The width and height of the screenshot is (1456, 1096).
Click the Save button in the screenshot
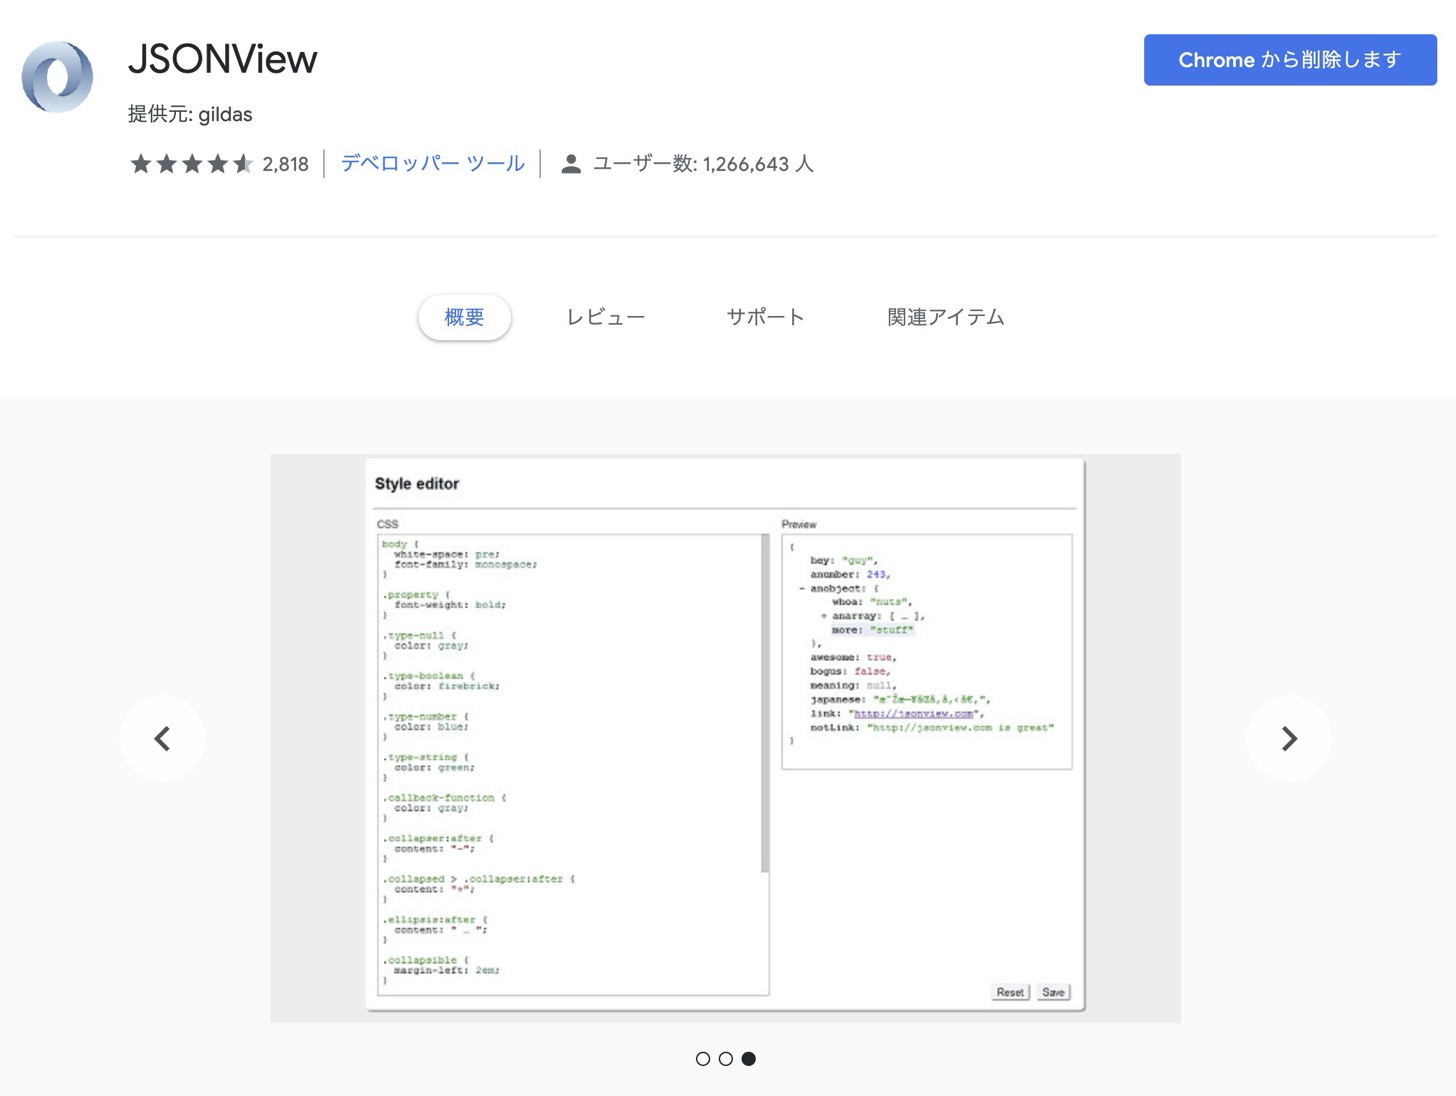click(1053, 992)
